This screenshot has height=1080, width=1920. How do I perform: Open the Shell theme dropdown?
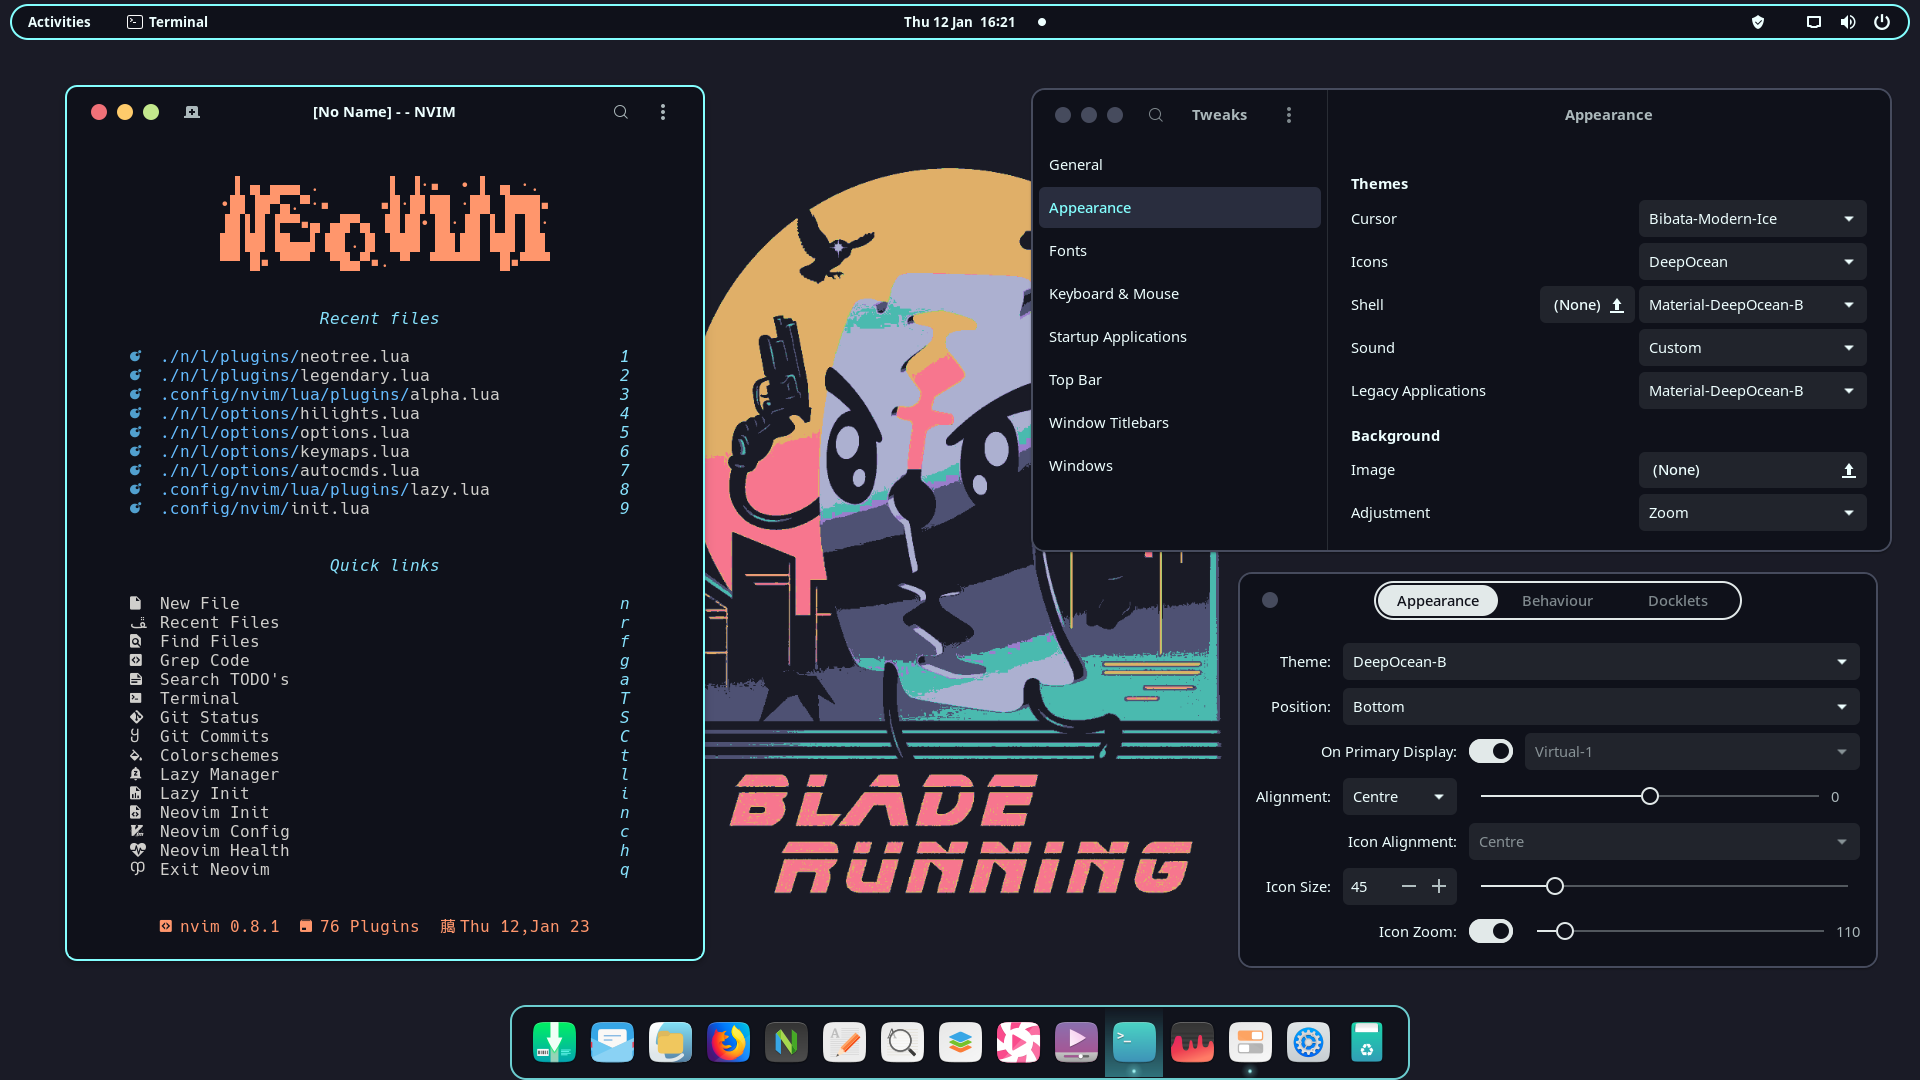(x=1752, y=305)
